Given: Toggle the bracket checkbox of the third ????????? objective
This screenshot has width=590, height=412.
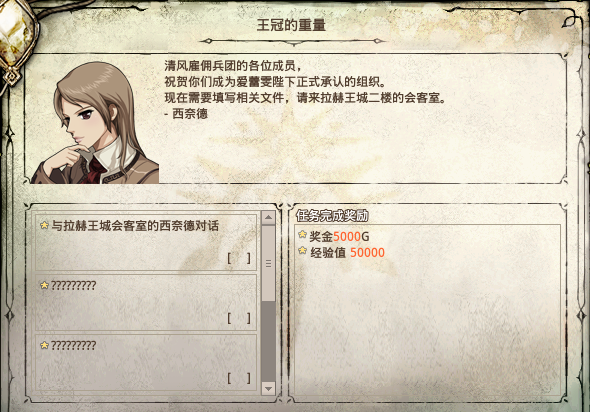Looking at the screenshot, I should [x=239, y=378].
